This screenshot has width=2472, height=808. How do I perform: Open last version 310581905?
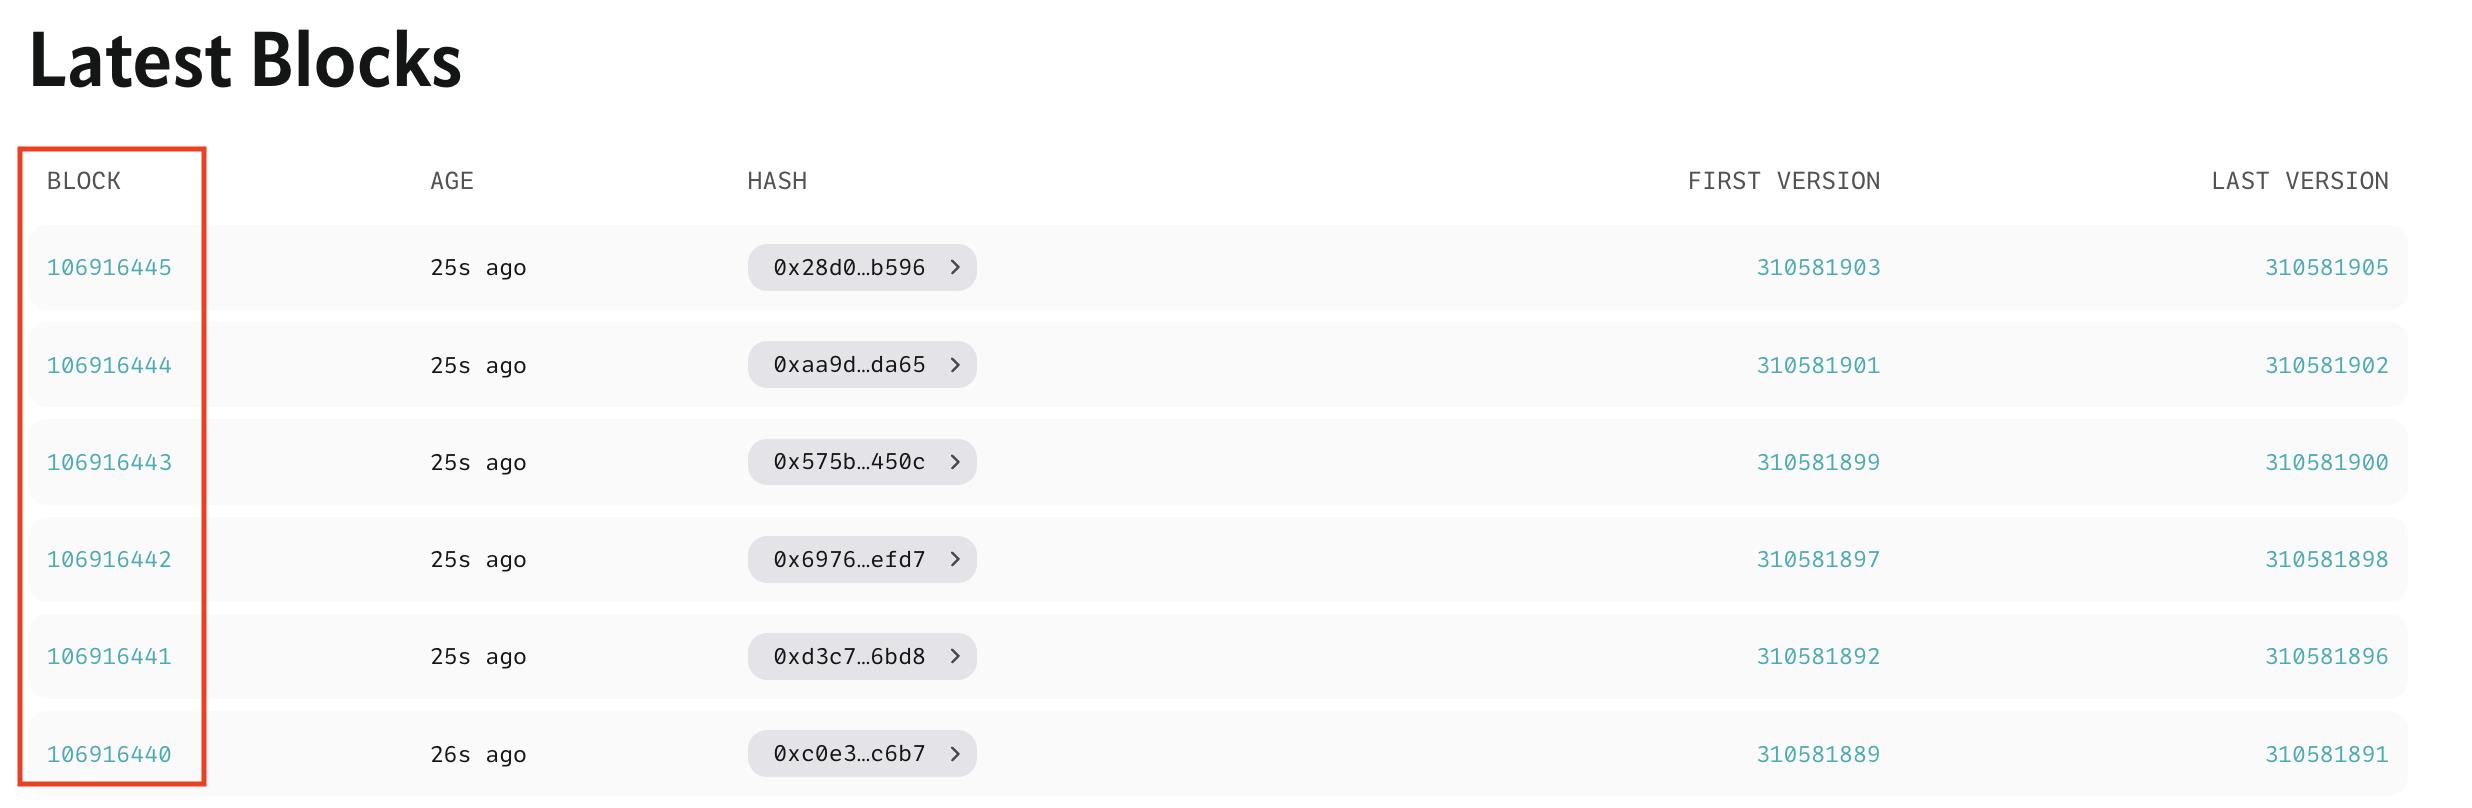2326,267
